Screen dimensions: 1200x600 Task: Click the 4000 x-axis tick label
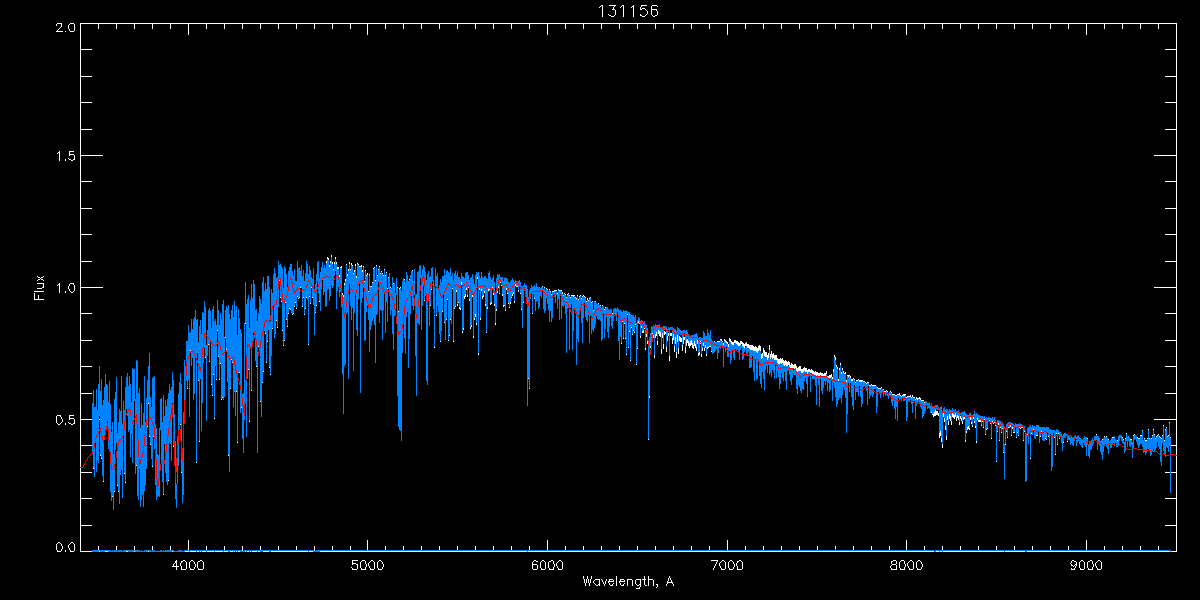(188, 563)
